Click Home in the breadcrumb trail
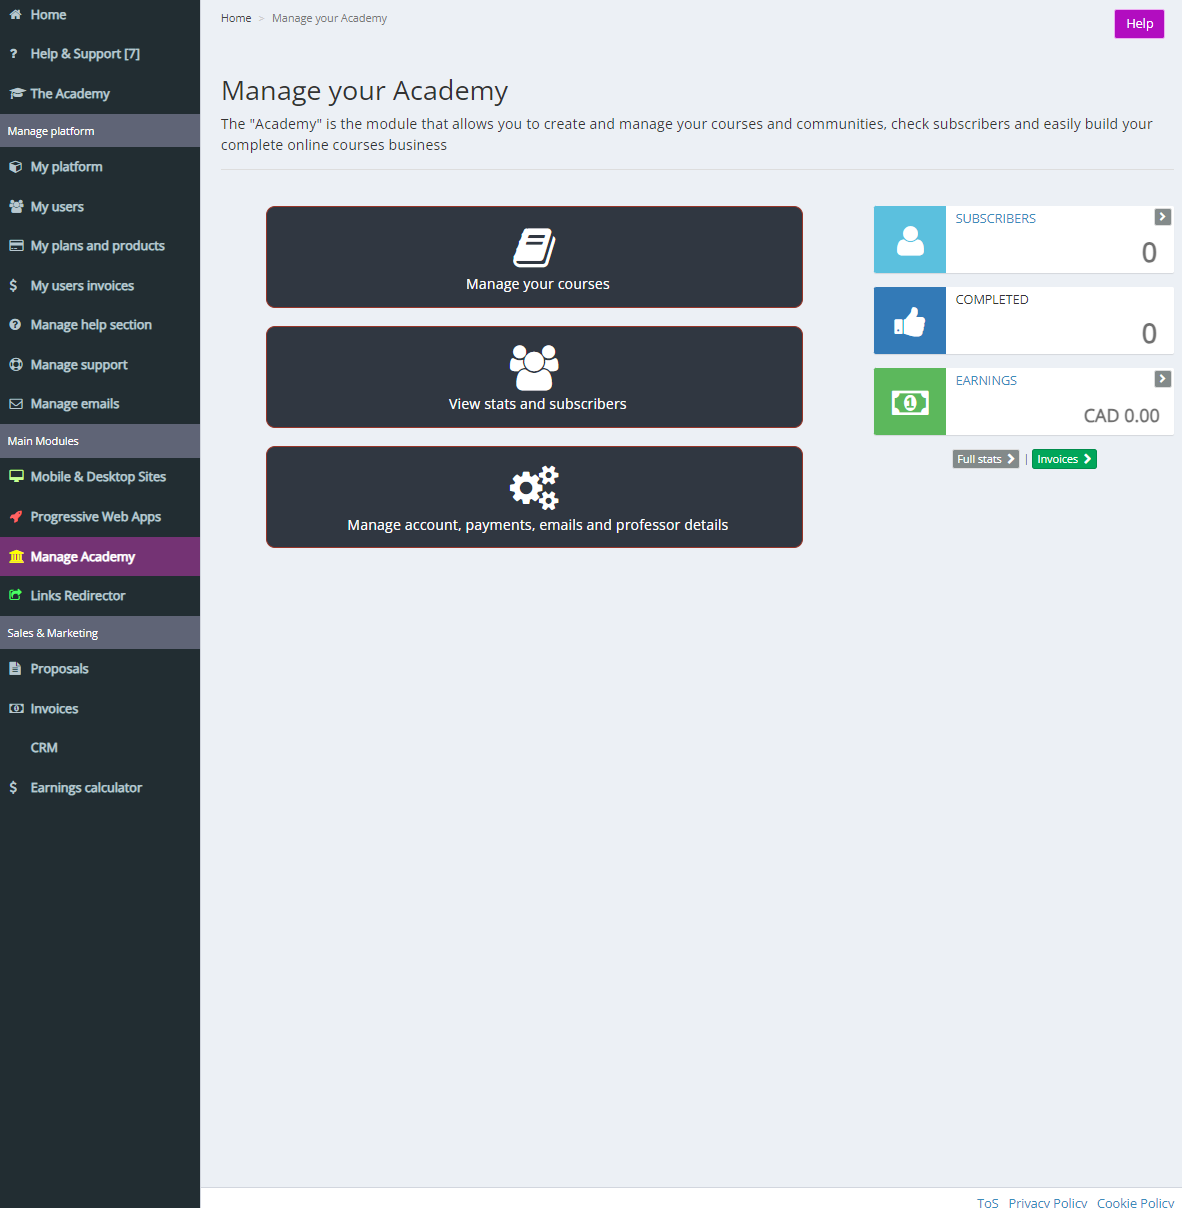Screen dimensions: 1182x1208 [236, 17]
